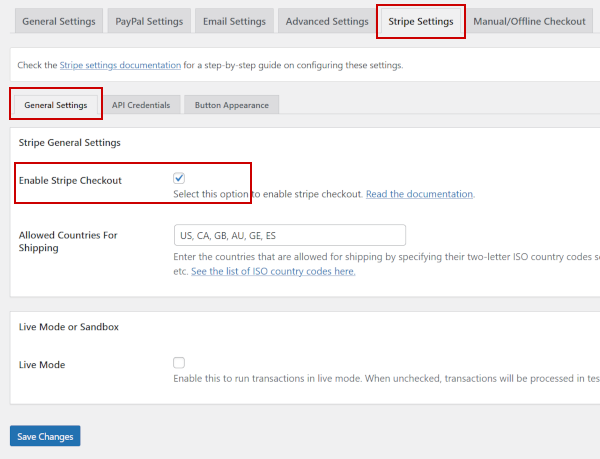Image resolution: width=600 pixels, height=459 pixels.
Task: Open the ISO country codes list link
Action: pyautogui.click(x=273, y=271)
